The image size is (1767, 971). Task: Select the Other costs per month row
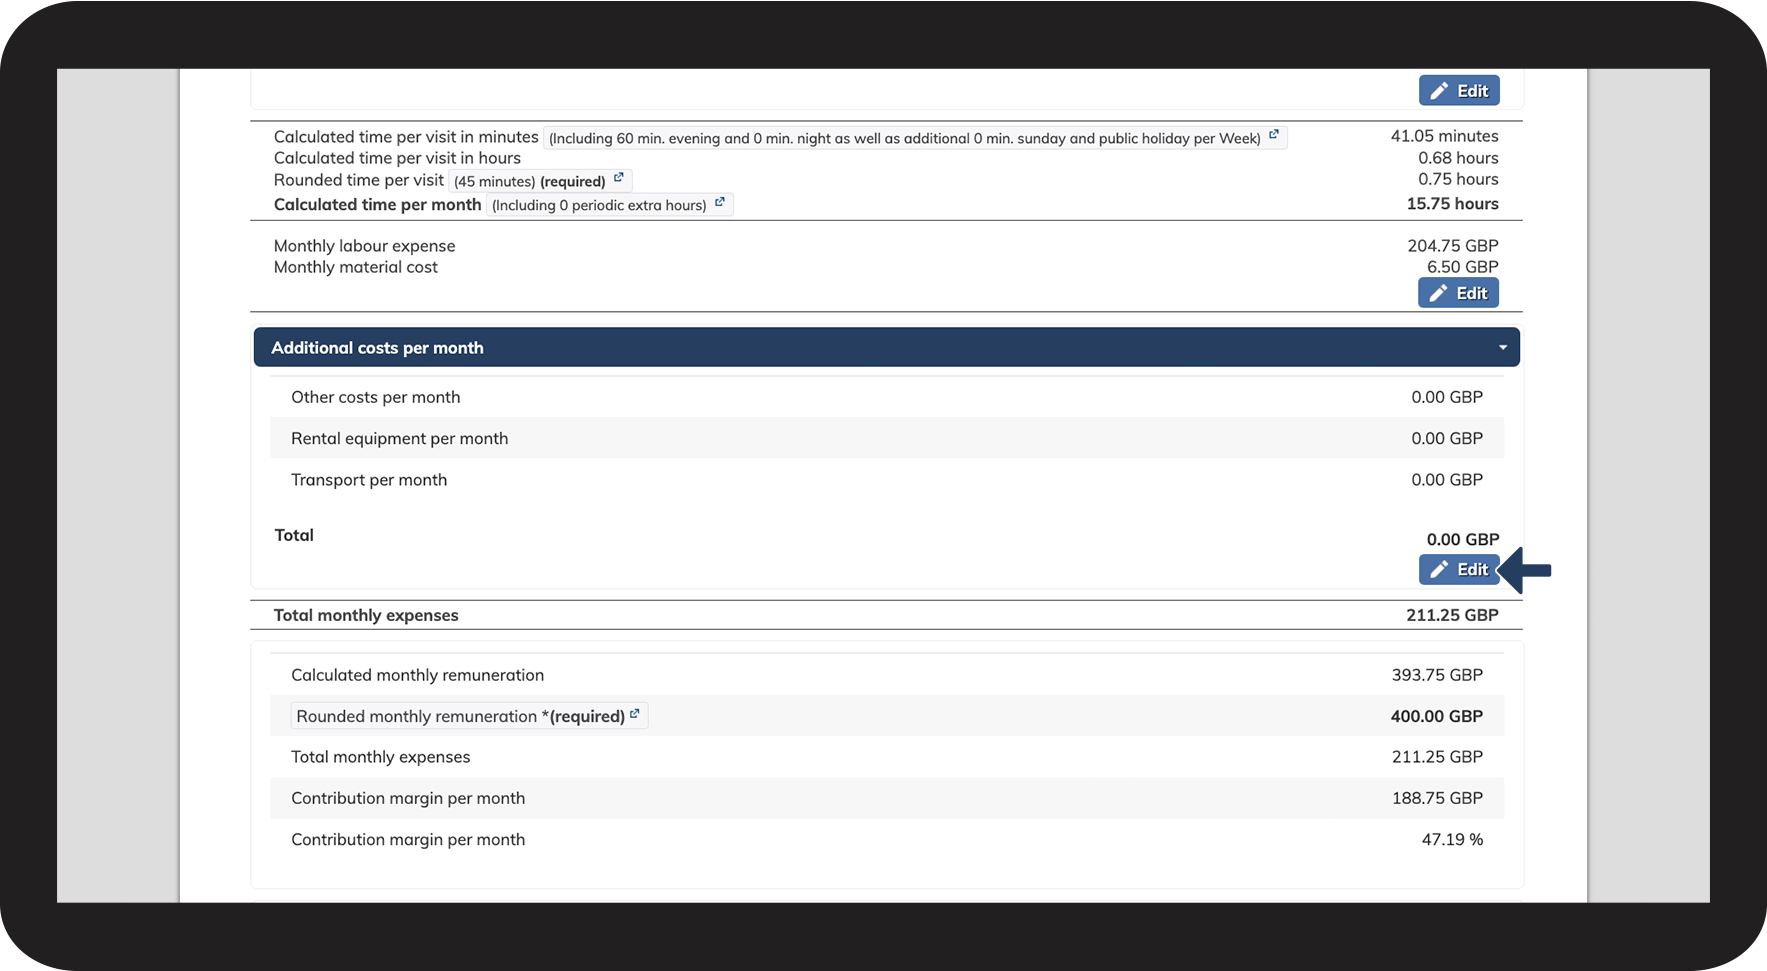point(886,397)
